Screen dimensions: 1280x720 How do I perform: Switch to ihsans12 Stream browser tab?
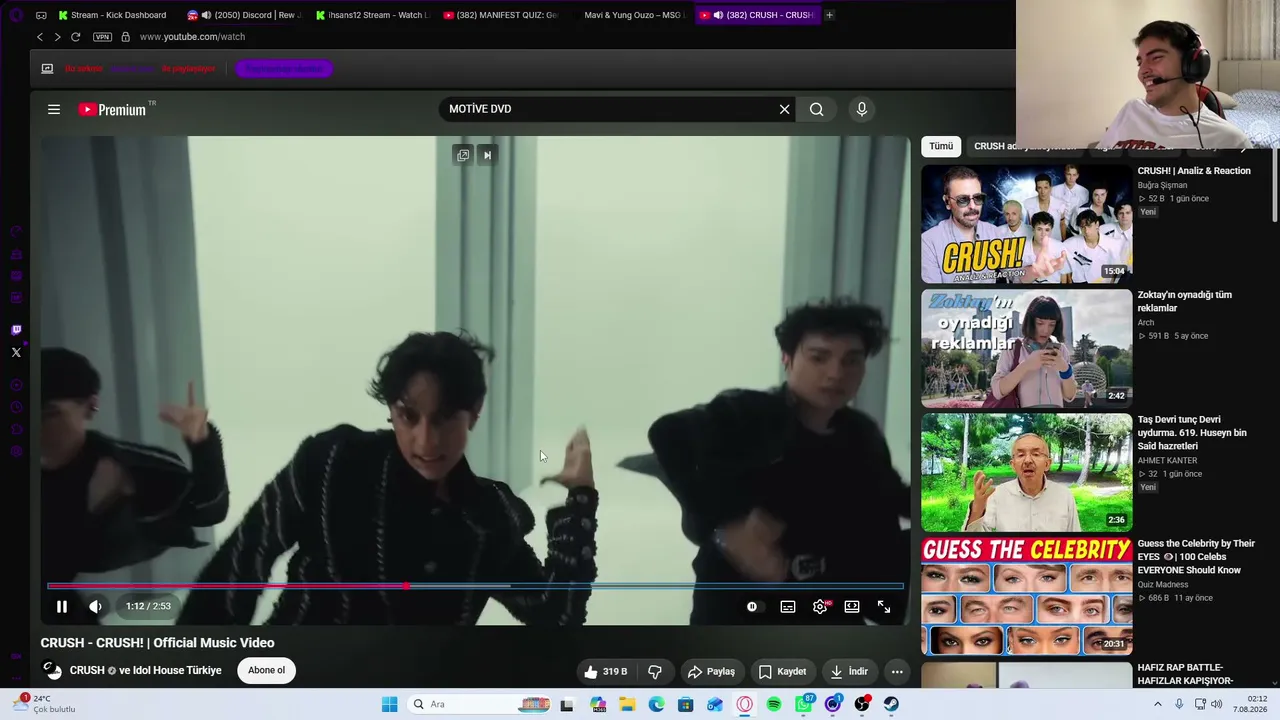coord(372,15)
